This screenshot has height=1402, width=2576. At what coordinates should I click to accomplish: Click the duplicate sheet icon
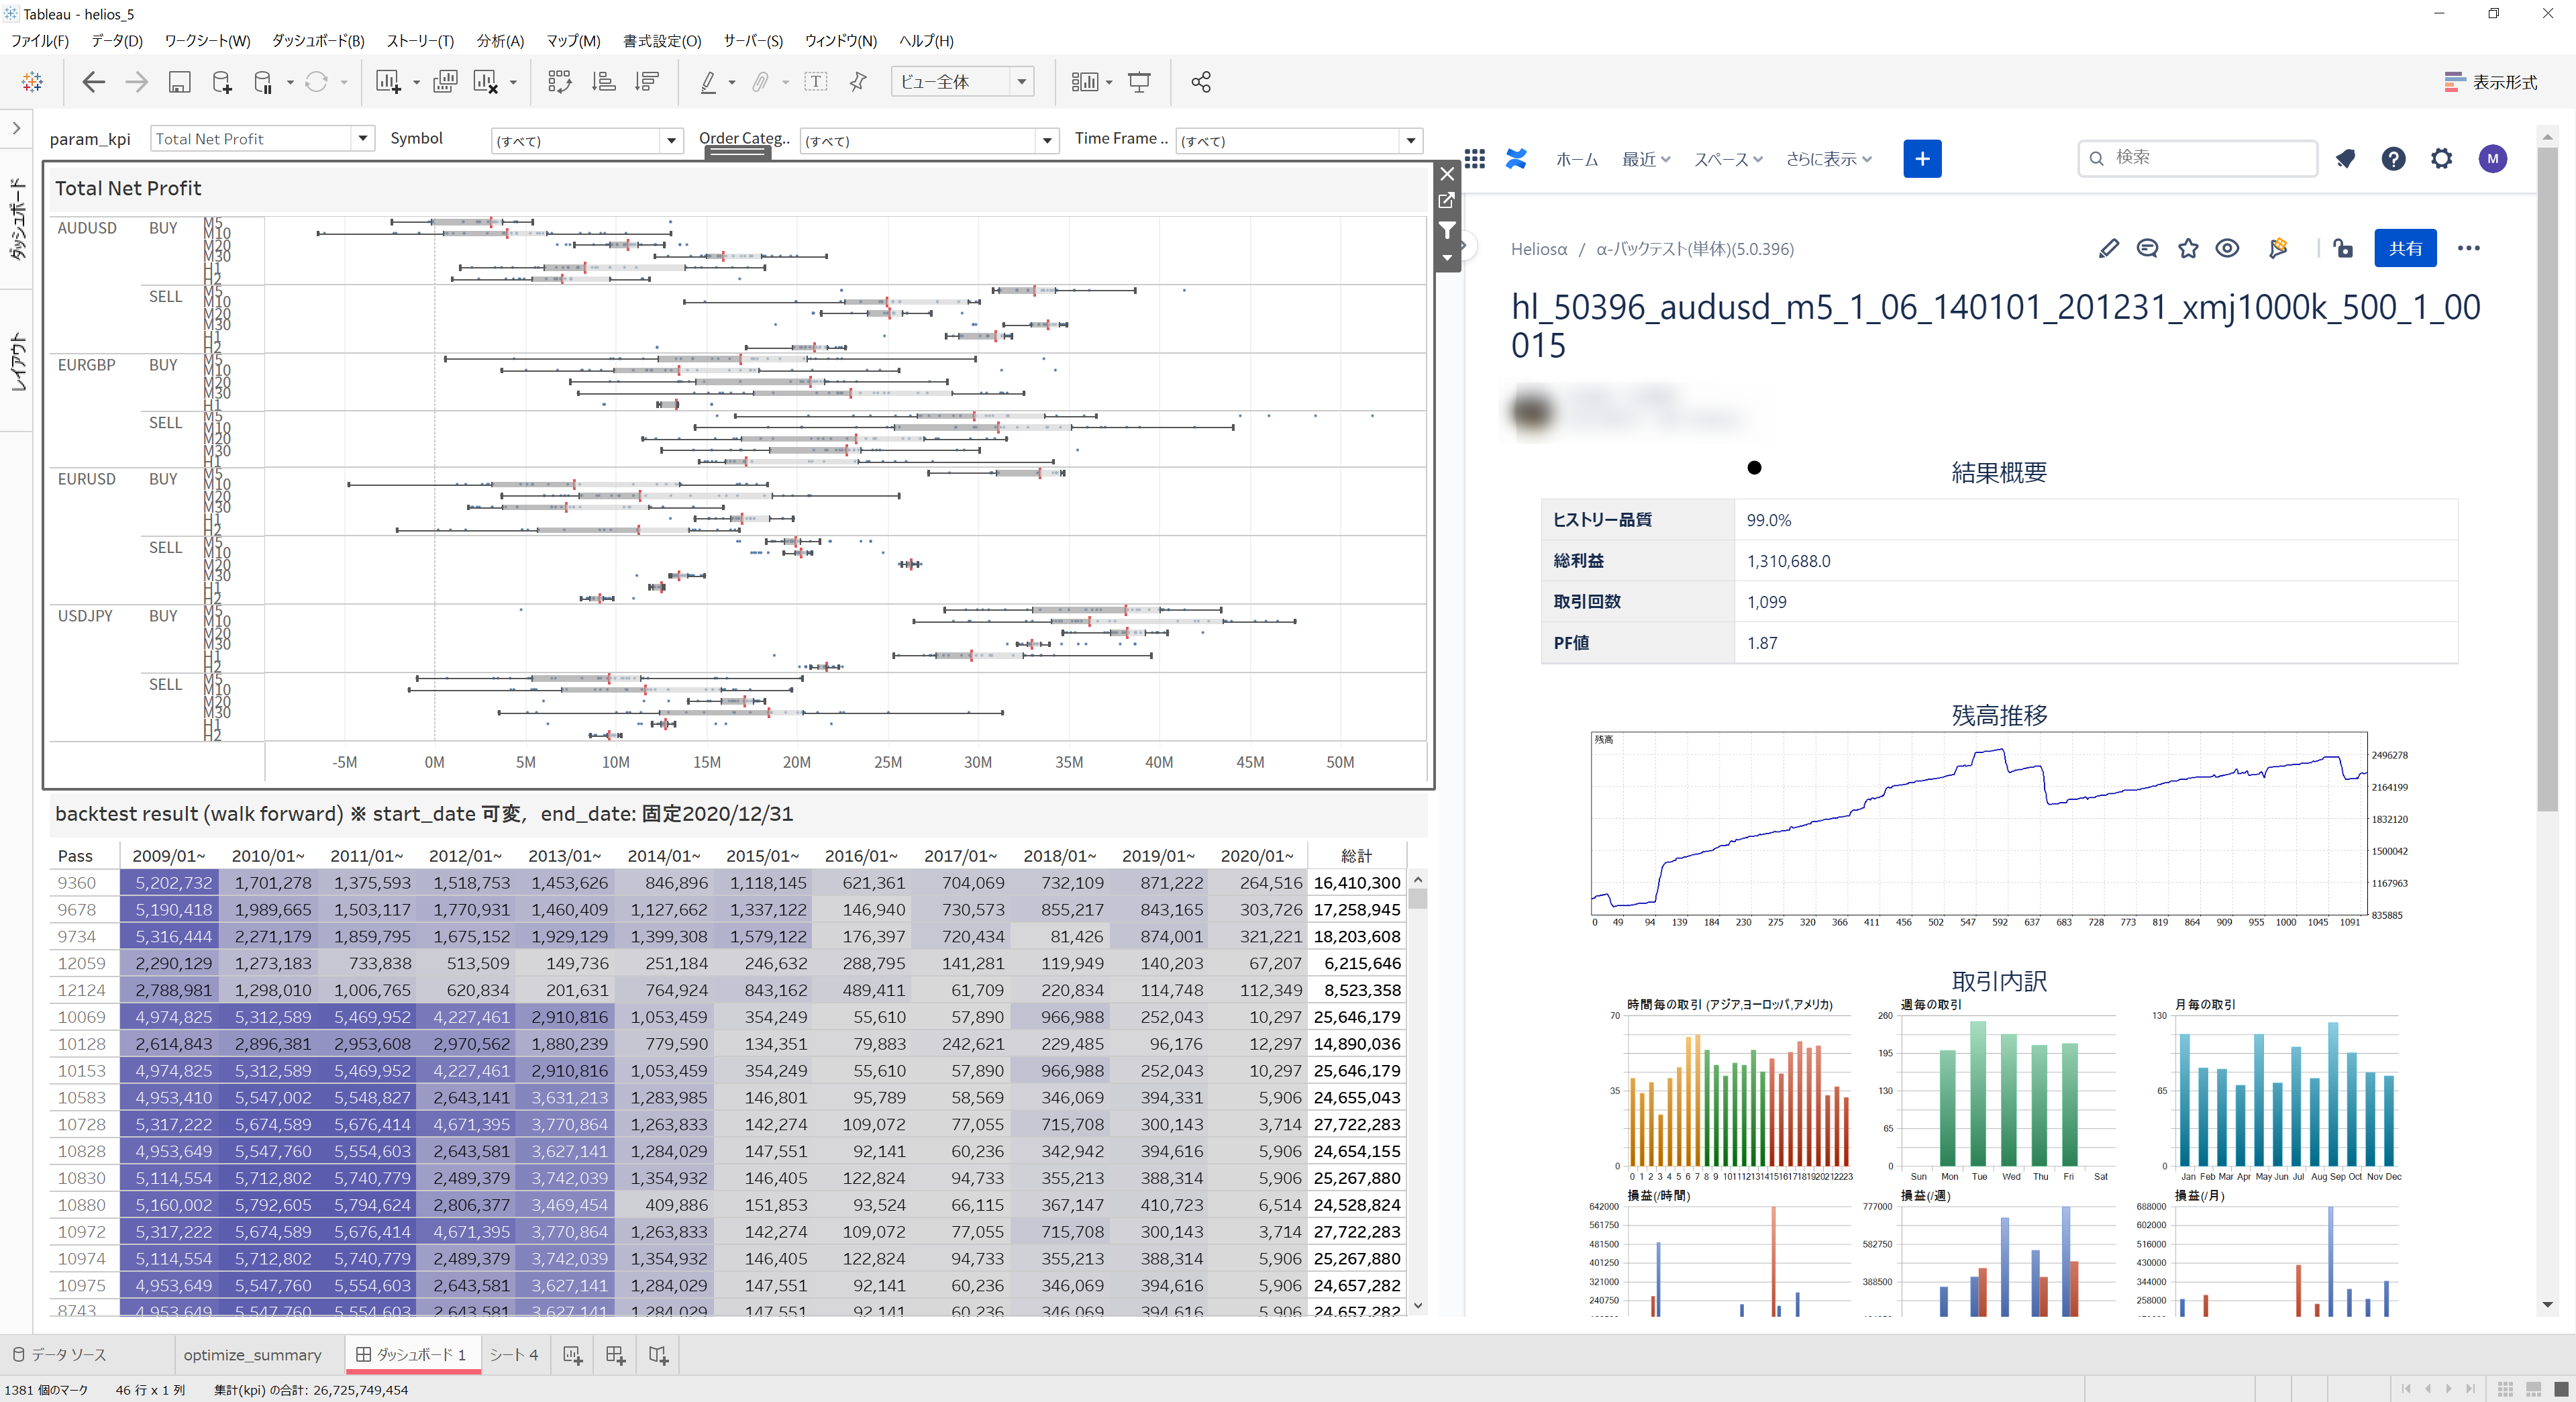pyautogui.click(x=445, y=82)
